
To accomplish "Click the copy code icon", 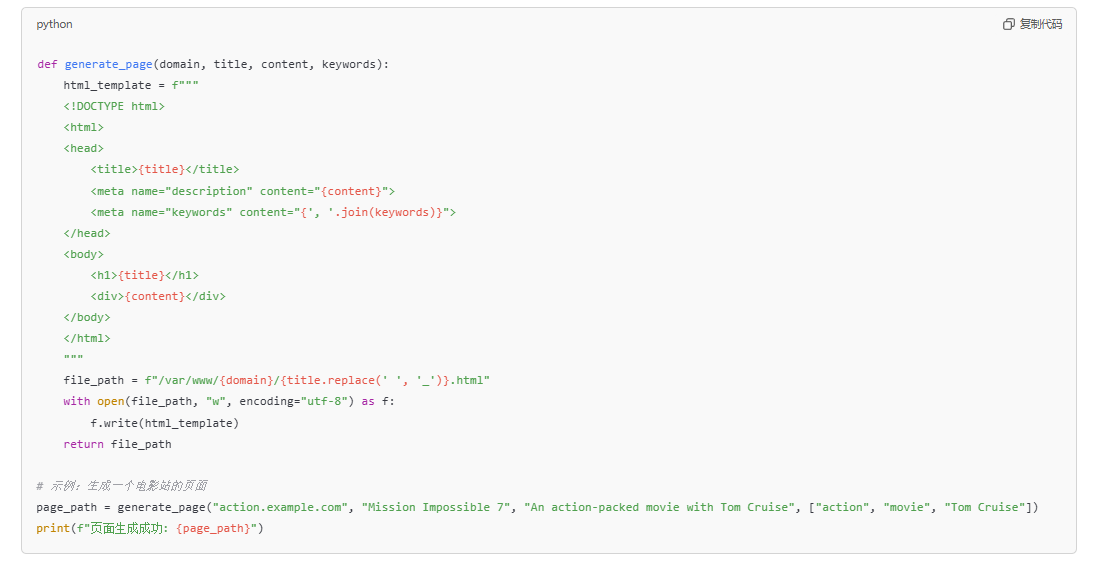I will 1008,25.
